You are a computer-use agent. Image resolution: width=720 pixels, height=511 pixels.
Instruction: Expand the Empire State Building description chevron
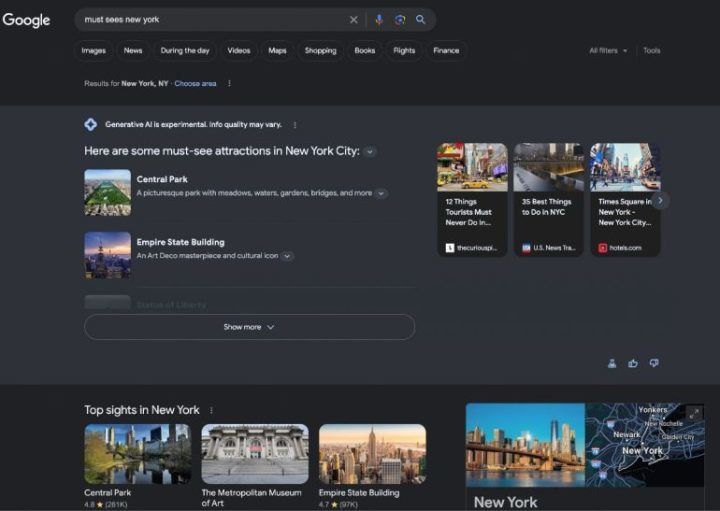tap(287, 256)
